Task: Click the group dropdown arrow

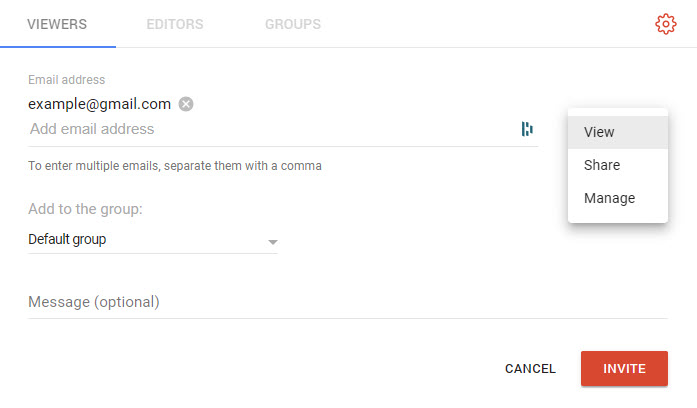Action: (272, 242)
